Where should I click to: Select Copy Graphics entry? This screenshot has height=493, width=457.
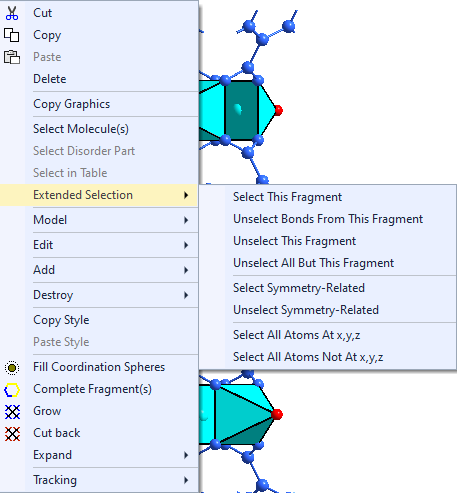(99, 104)
